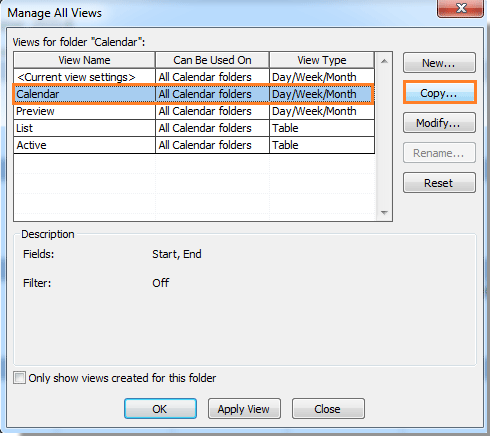Click the New... button
The height and width of the screenshot is (436, 490).
tap(439, 63)
